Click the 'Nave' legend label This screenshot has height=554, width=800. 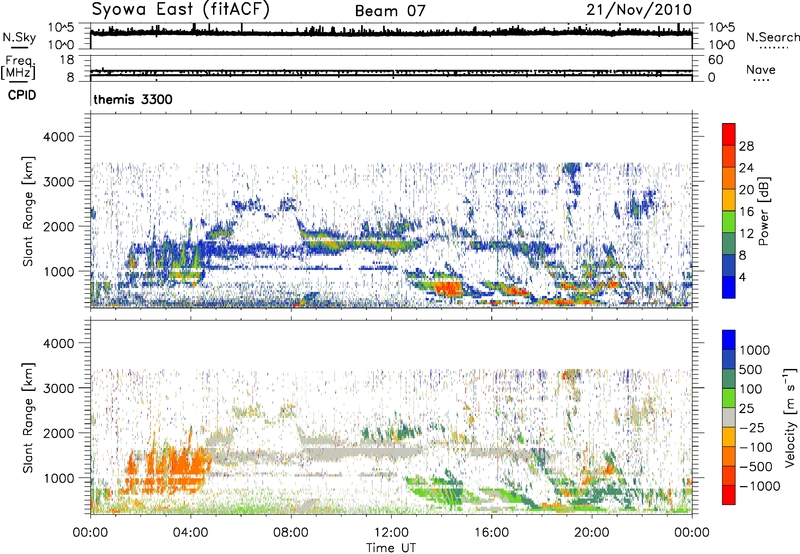761,69
